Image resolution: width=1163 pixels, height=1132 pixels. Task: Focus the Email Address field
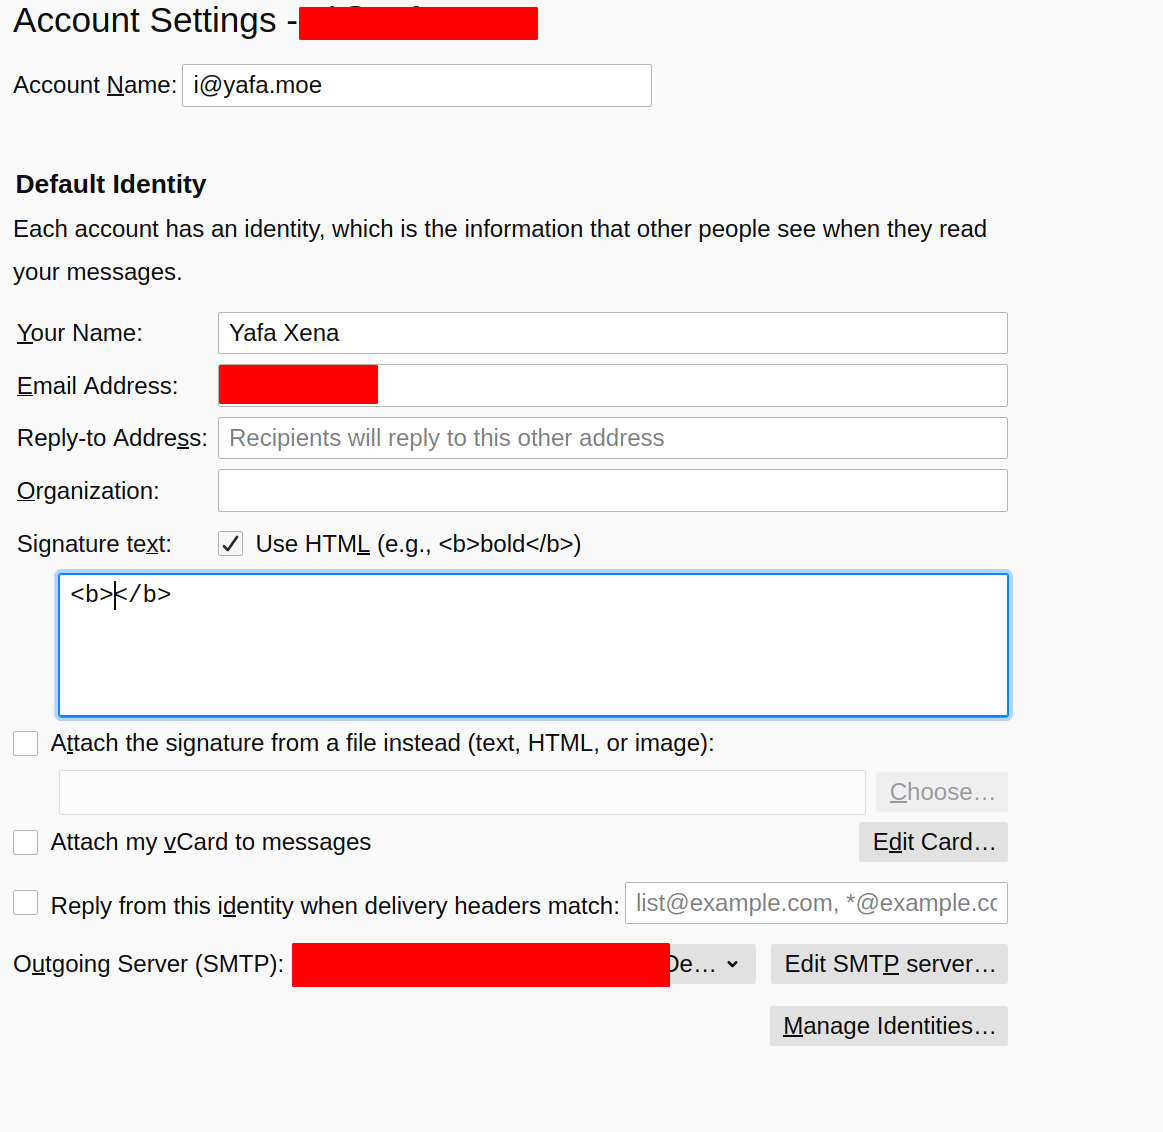point(613,385)
